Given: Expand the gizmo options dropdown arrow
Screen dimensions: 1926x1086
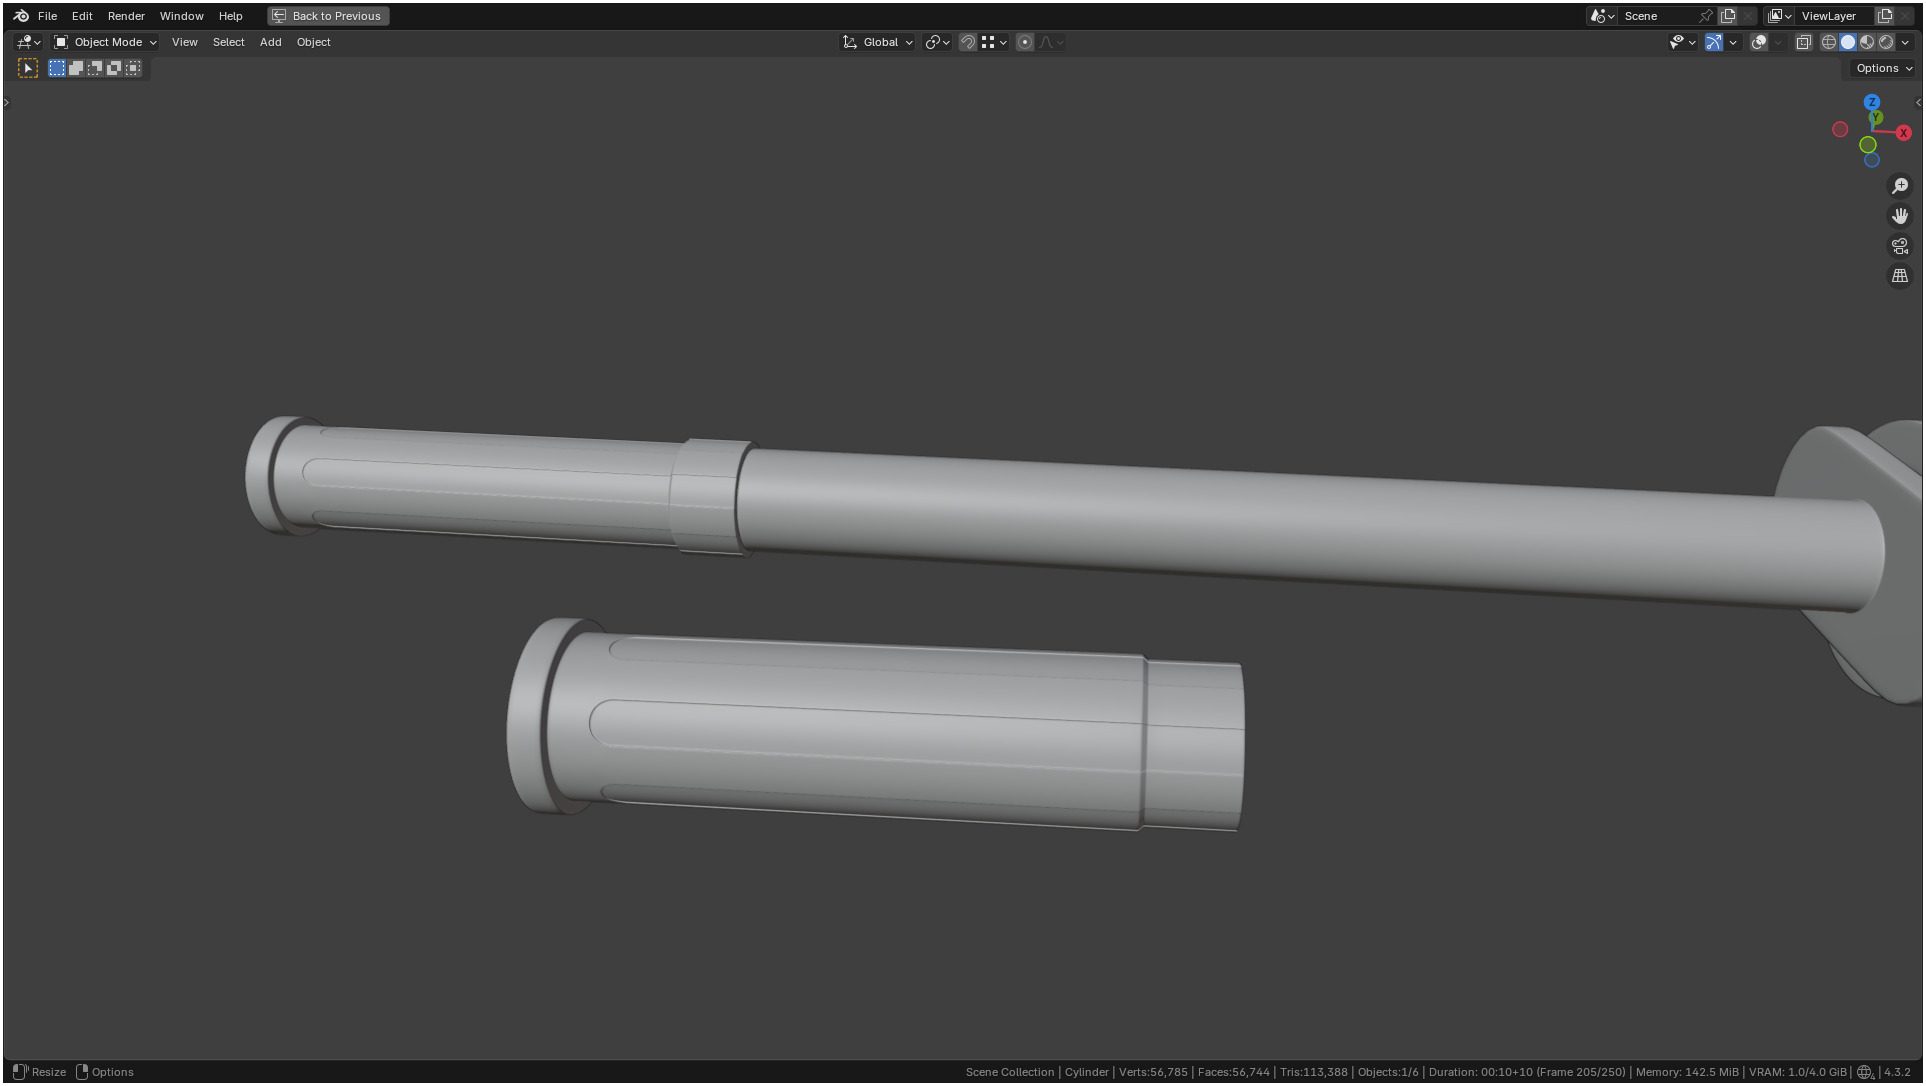Looking at the screenshot, I should tap(1733, 42).
